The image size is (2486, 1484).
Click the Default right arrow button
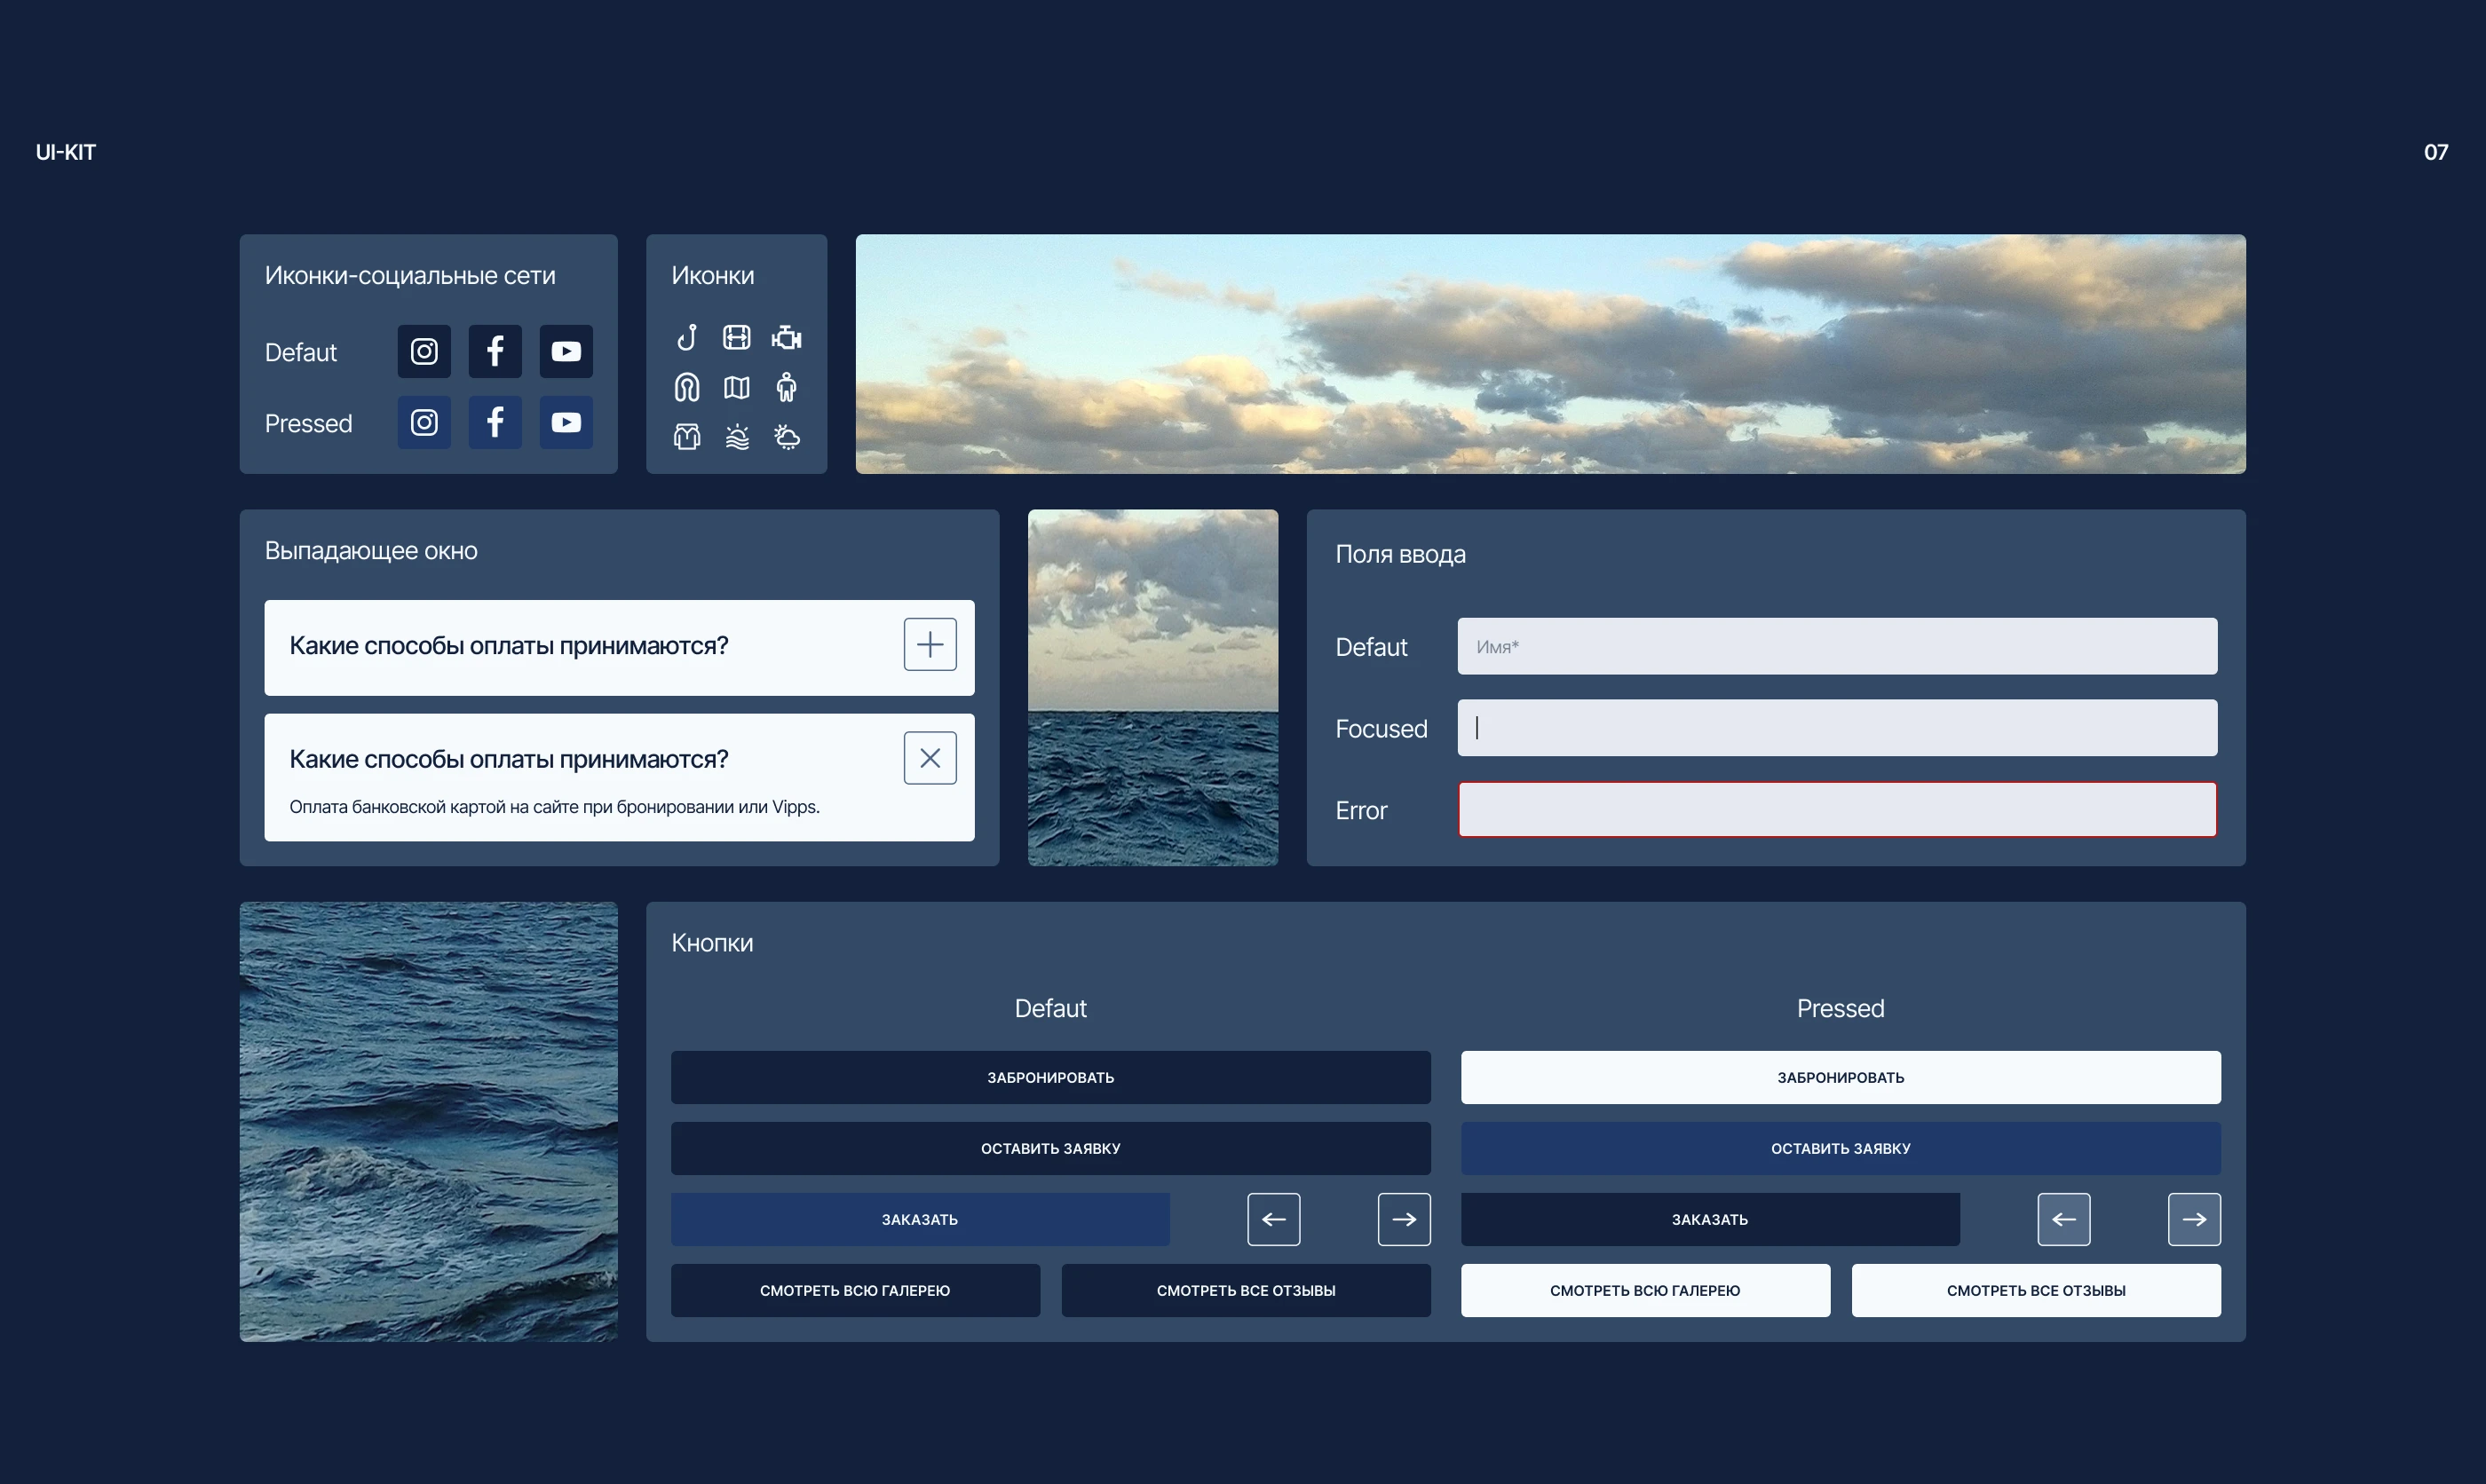(1404, 1219)
